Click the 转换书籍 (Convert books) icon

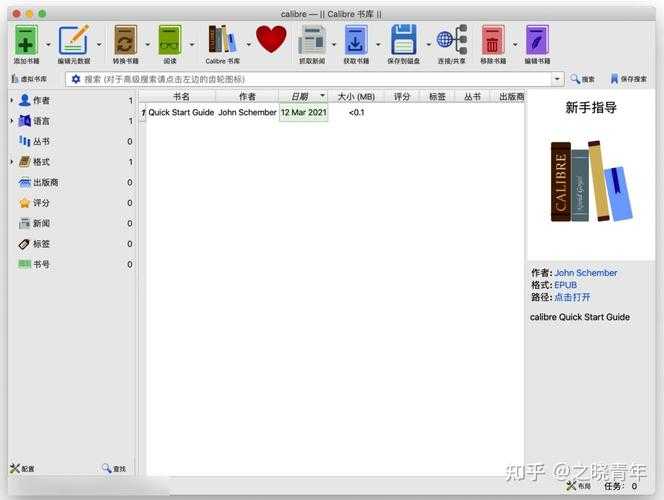(x=125, y=41)
